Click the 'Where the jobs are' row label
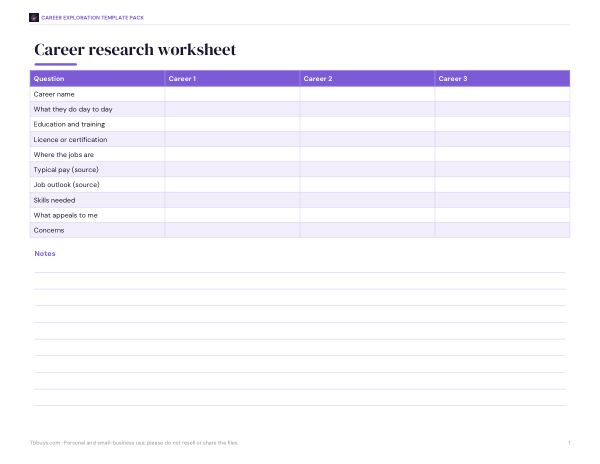 point(64,155)
